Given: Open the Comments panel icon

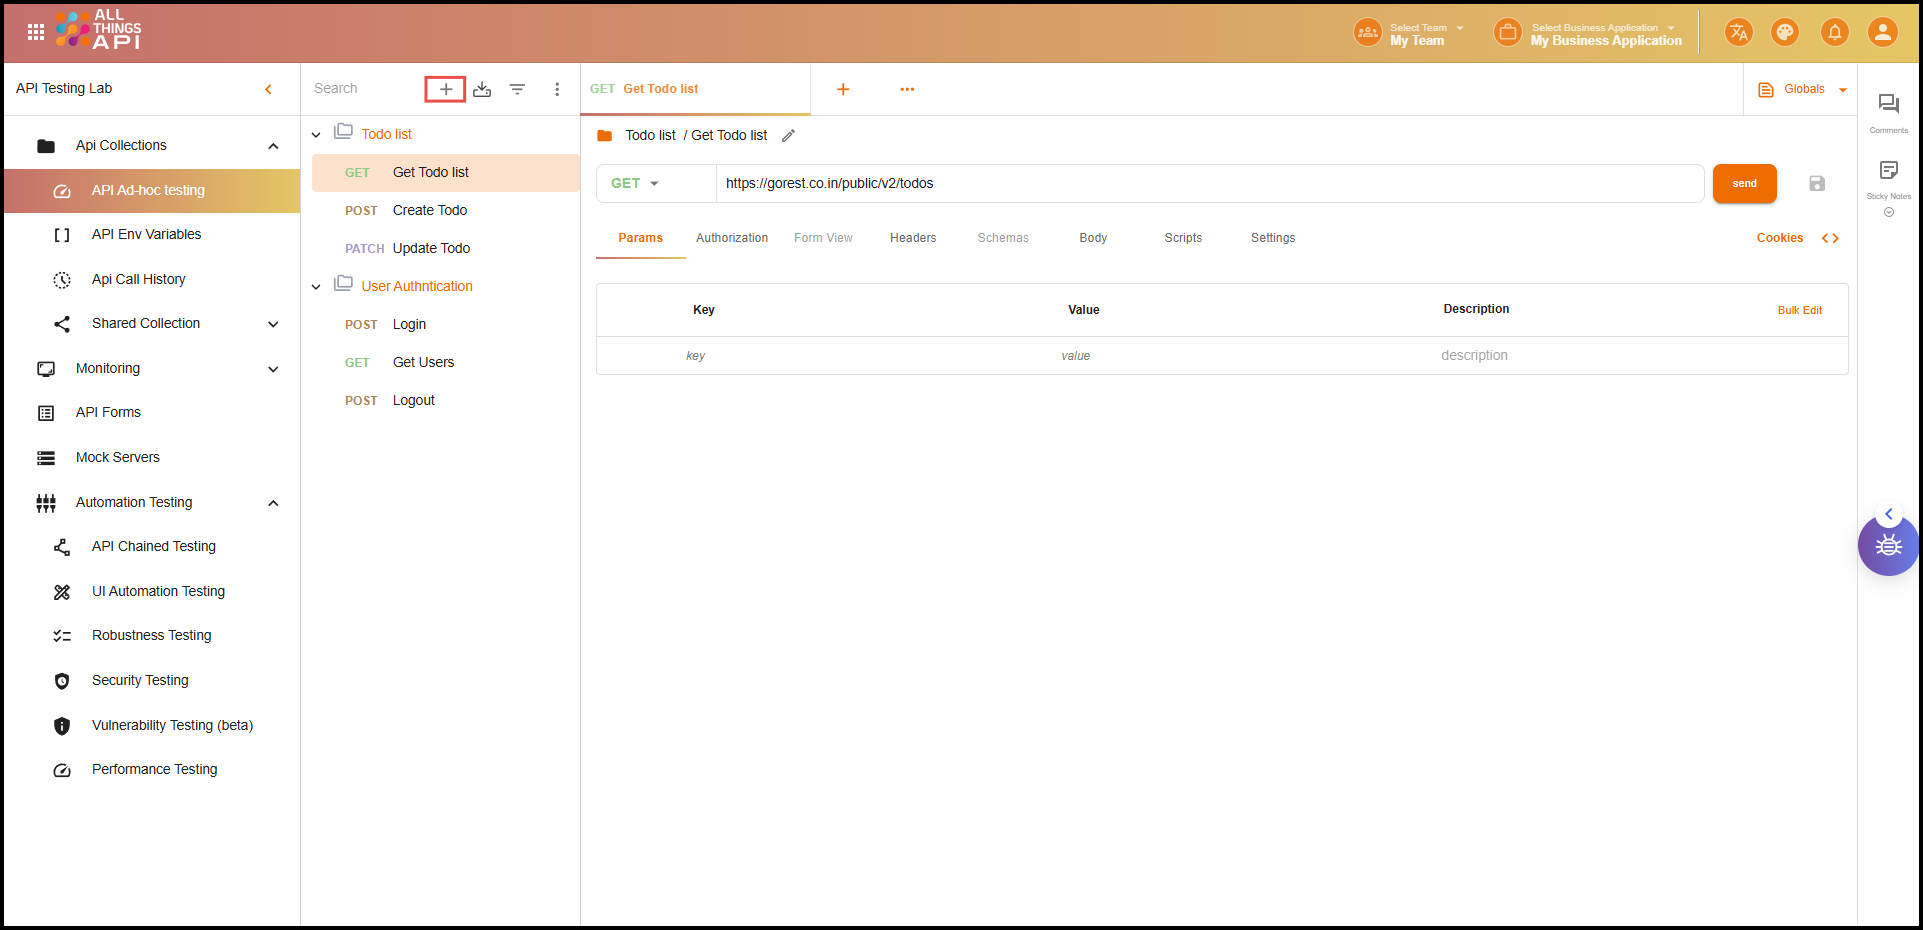Looking at the screenshot, I should pos(1888,104).
